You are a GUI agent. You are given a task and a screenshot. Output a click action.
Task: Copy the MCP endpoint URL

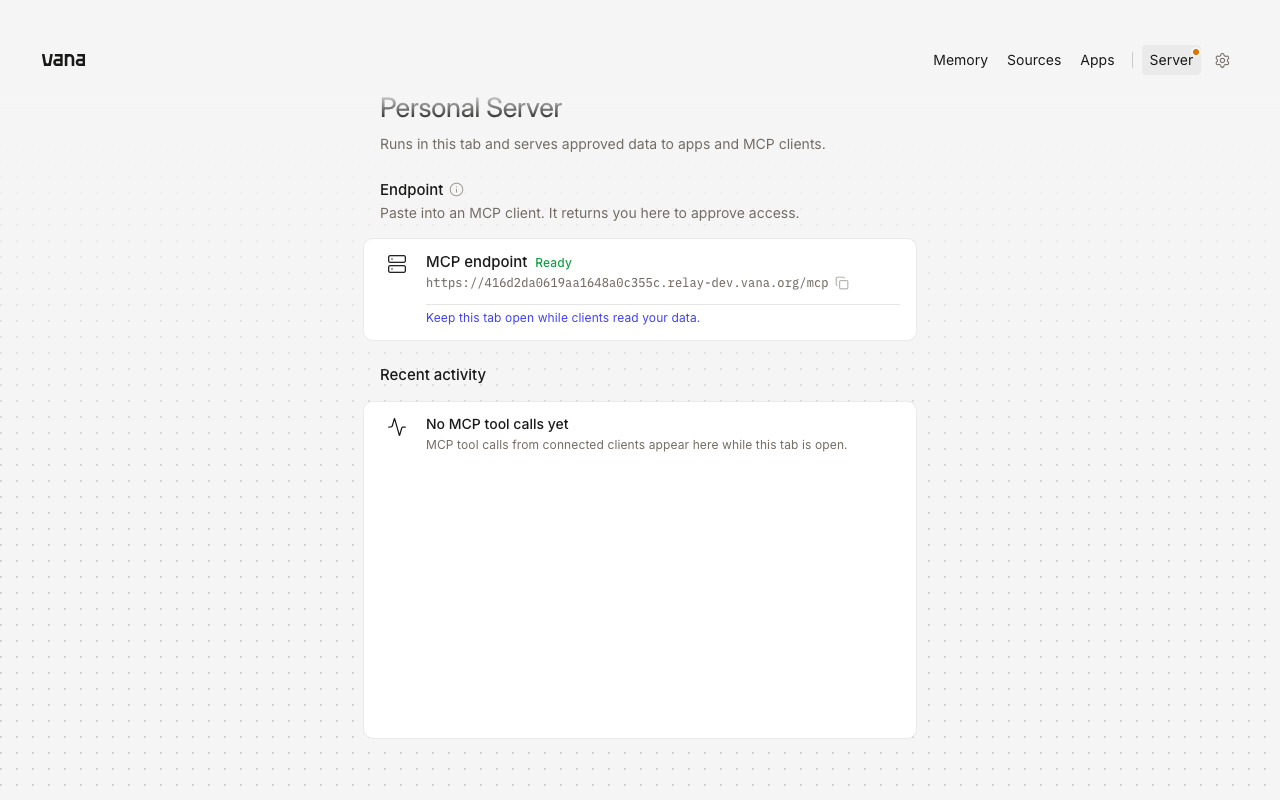[x=842, y=283]
